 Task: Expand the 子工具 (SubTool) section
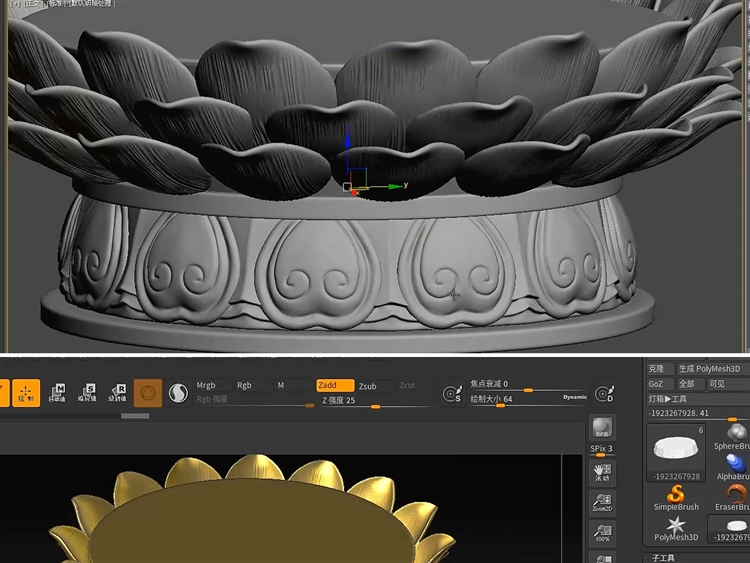(x=664, y=558)
